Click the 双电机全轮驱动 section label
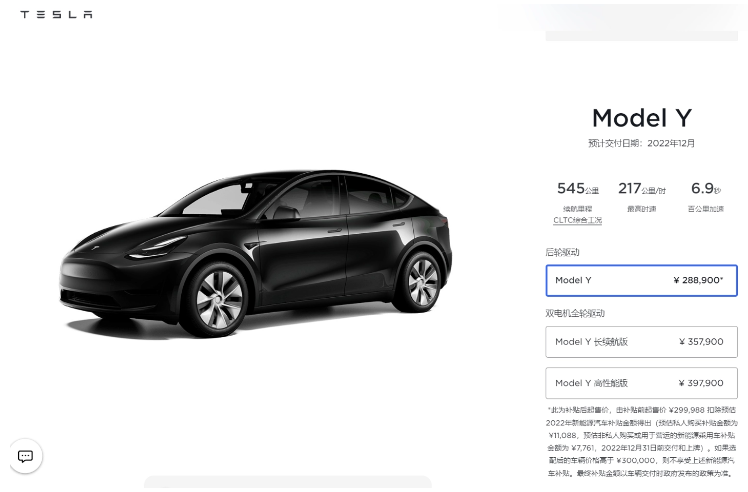The height and width of the screenshot is (492, 748). (575, 313)
